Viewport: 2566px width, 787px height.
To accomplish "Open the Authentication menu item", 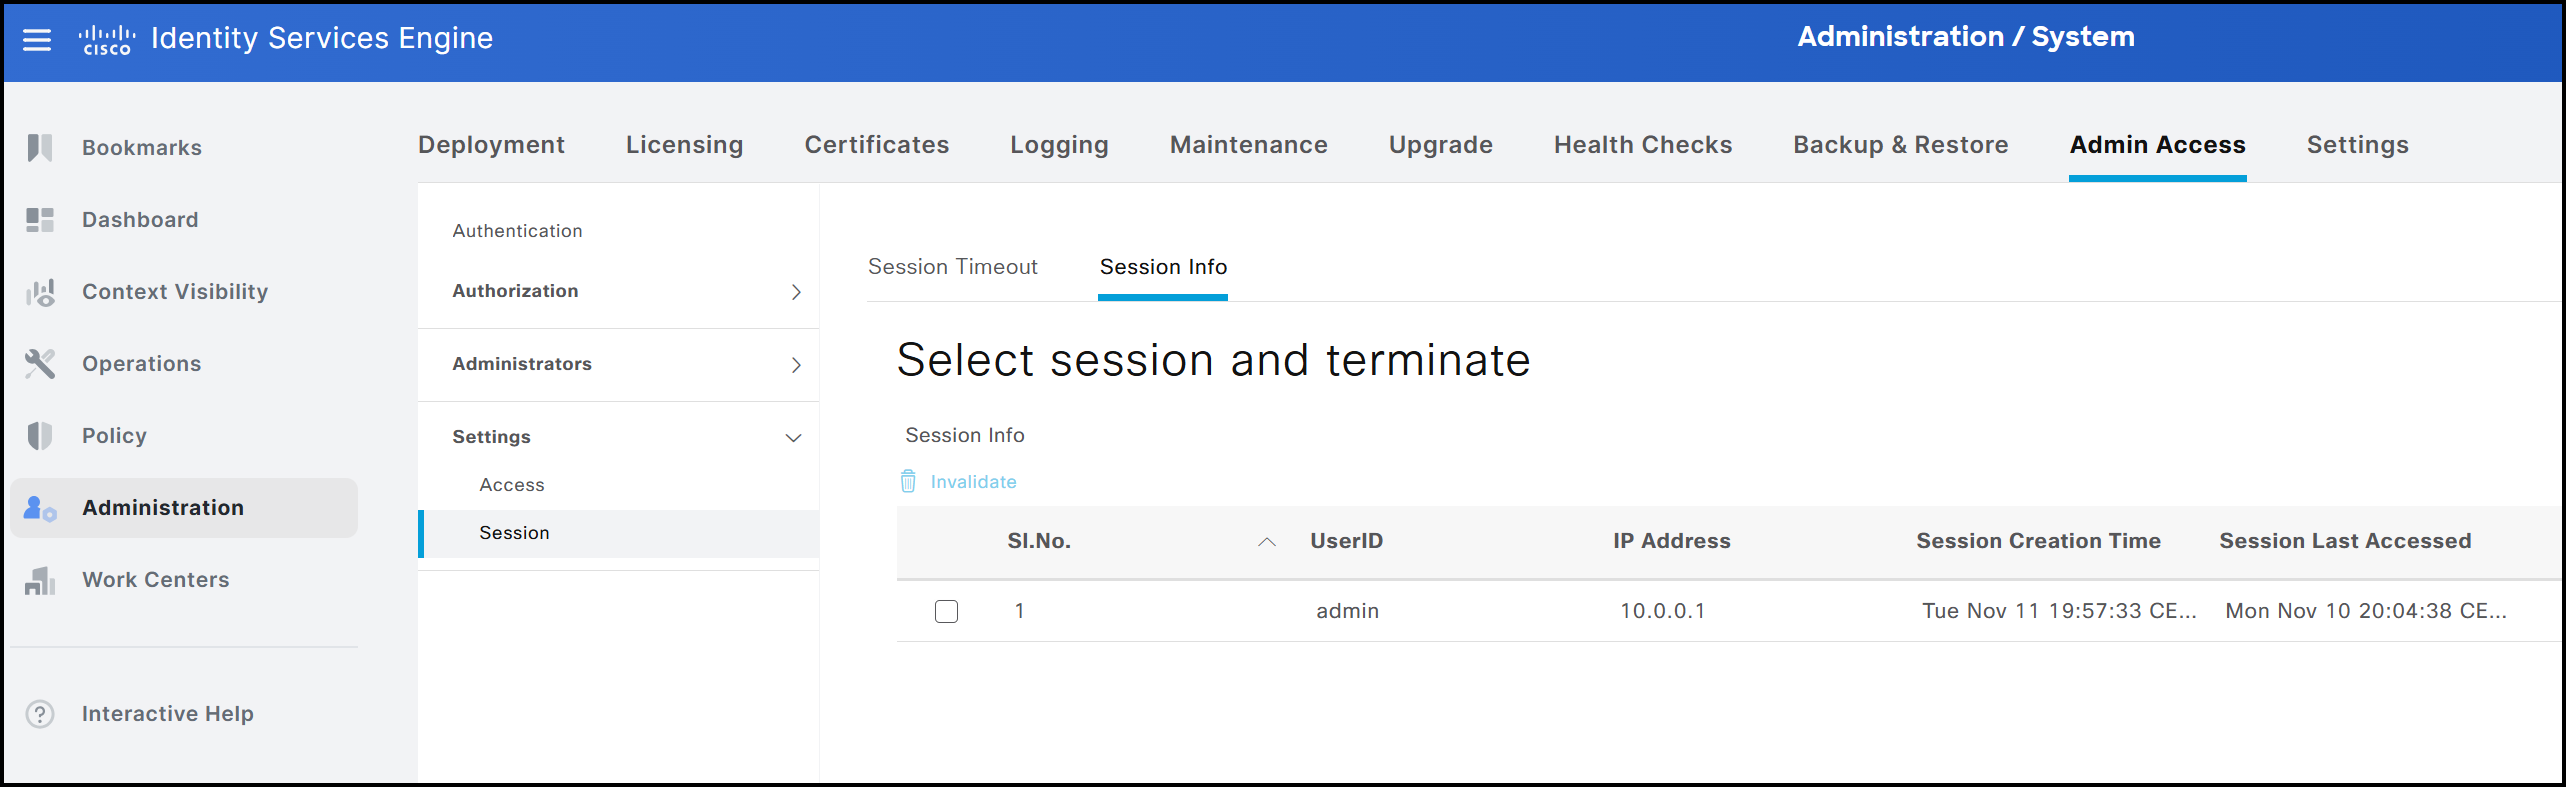I will tap(517, 231).
